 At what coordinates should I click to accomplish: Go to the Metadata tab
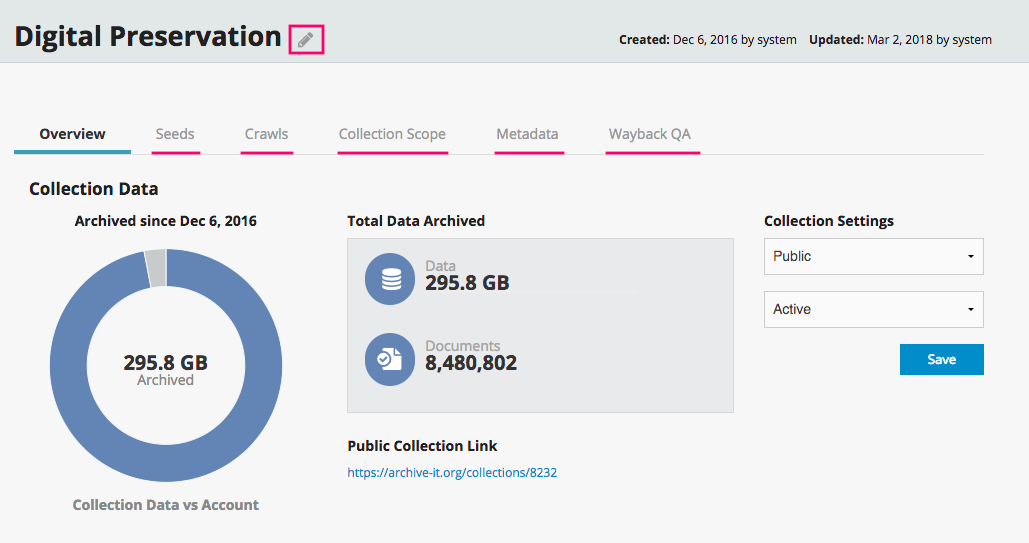pos(528,134)
